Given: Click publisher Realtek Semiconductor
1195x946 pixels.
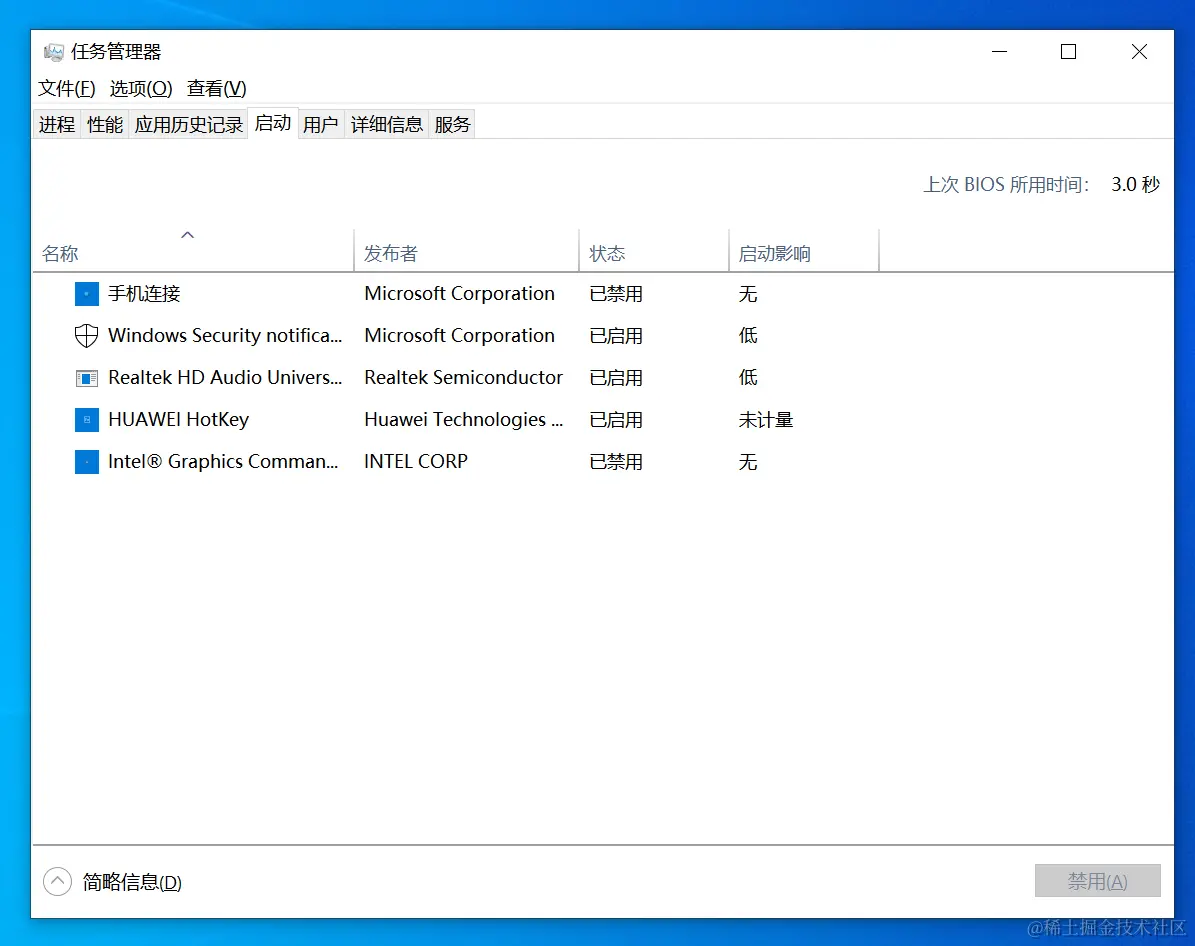Looking at the screenshot, I should click(x=463, y=377).
